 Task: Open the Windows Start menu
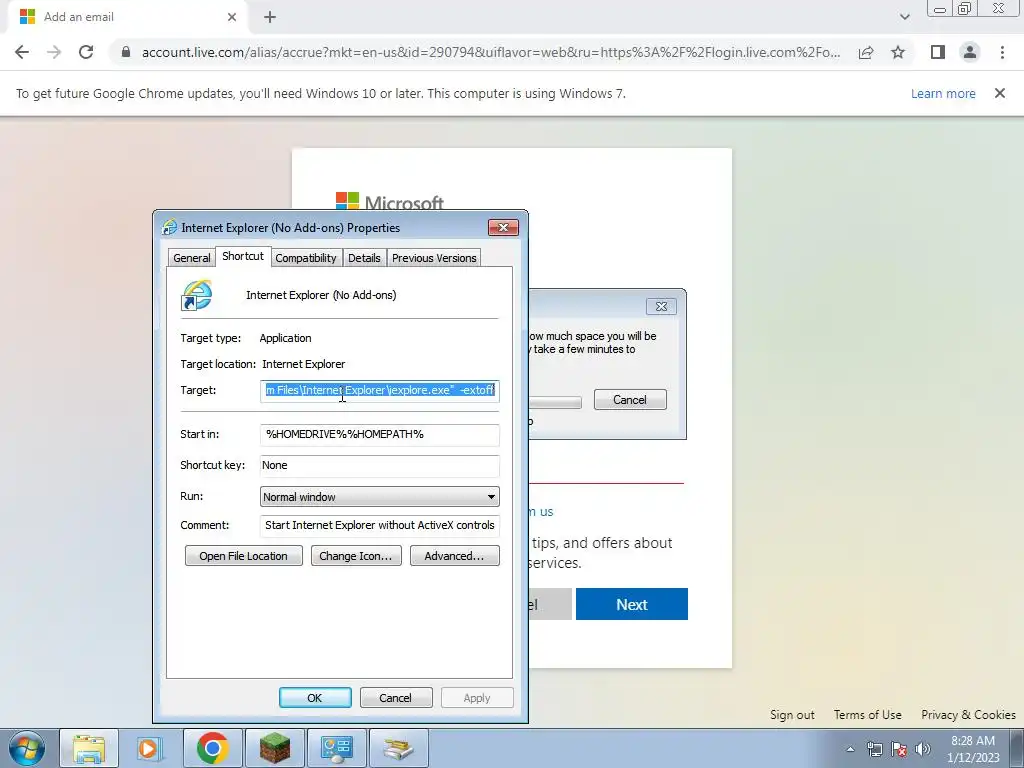pos(27,748)
